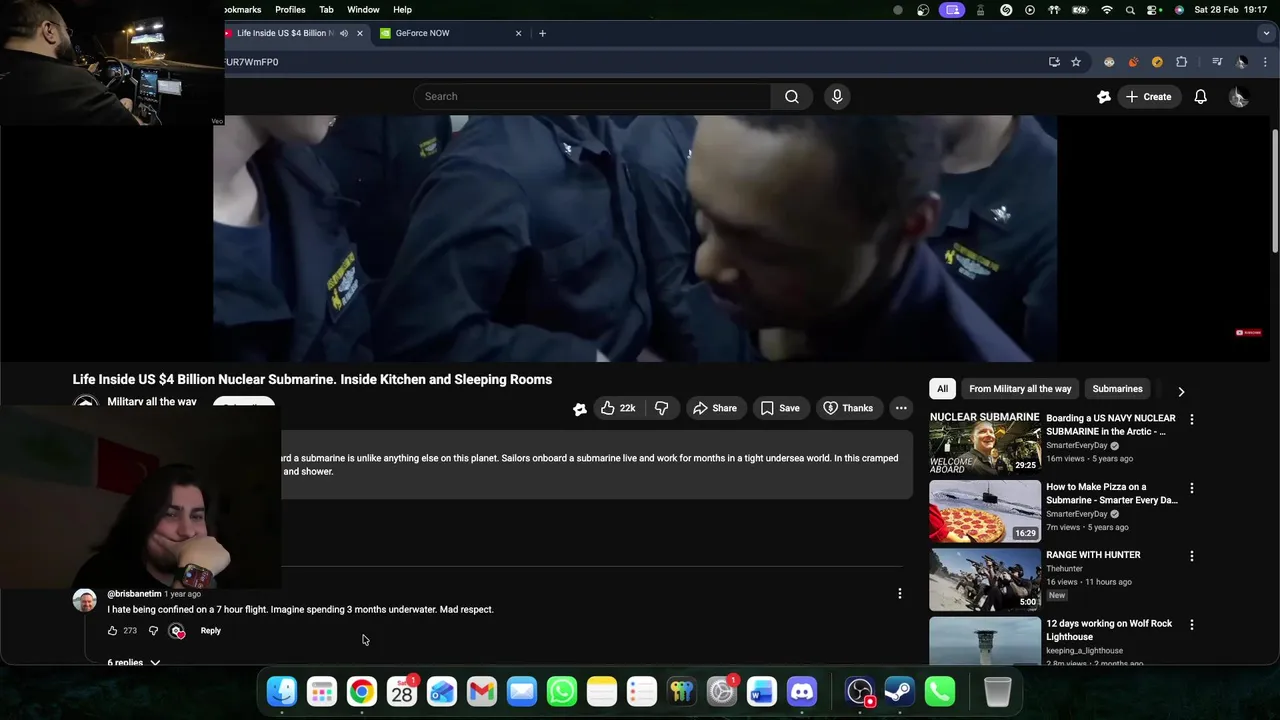
Task: Open Control Center in menu bar
Action: [1154, 10]
